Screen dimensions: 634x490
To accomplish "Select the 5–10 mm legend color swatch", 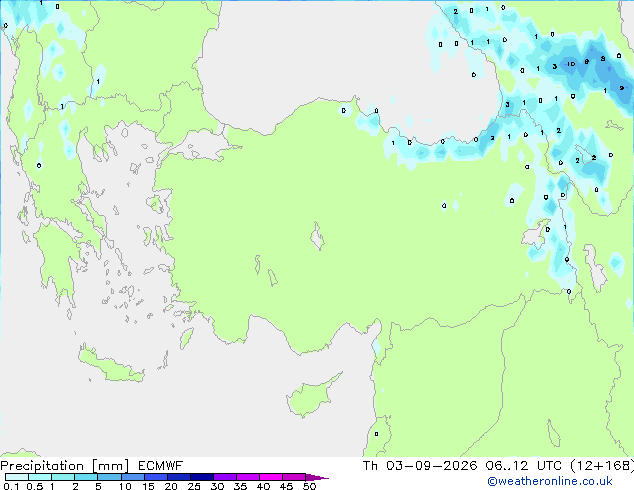I will (x=109, y=477).
